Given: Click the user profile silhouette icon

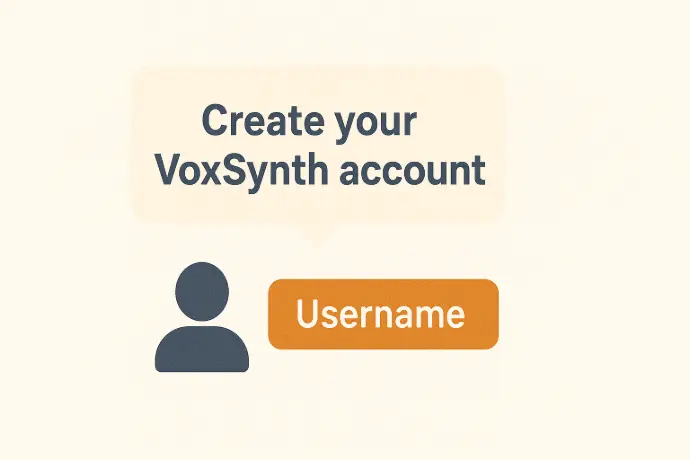Looking at the screenshot, I should click(202, 317).
